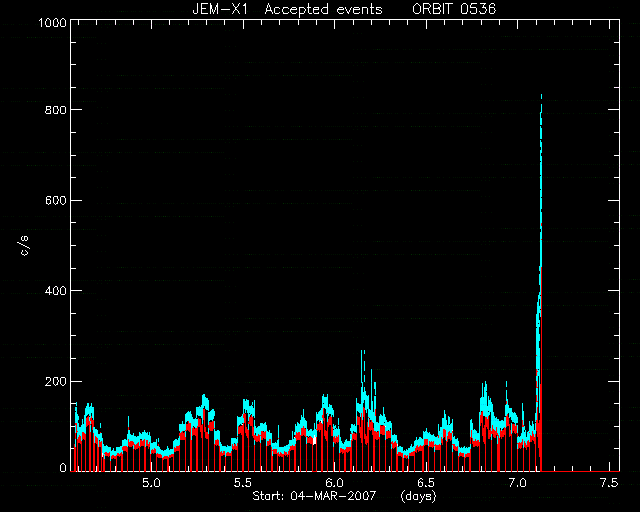Click the 200 y-axis tick label
The width and height of the screenshot is (640, 512).
pyautogui.click(x=56, y=381)
